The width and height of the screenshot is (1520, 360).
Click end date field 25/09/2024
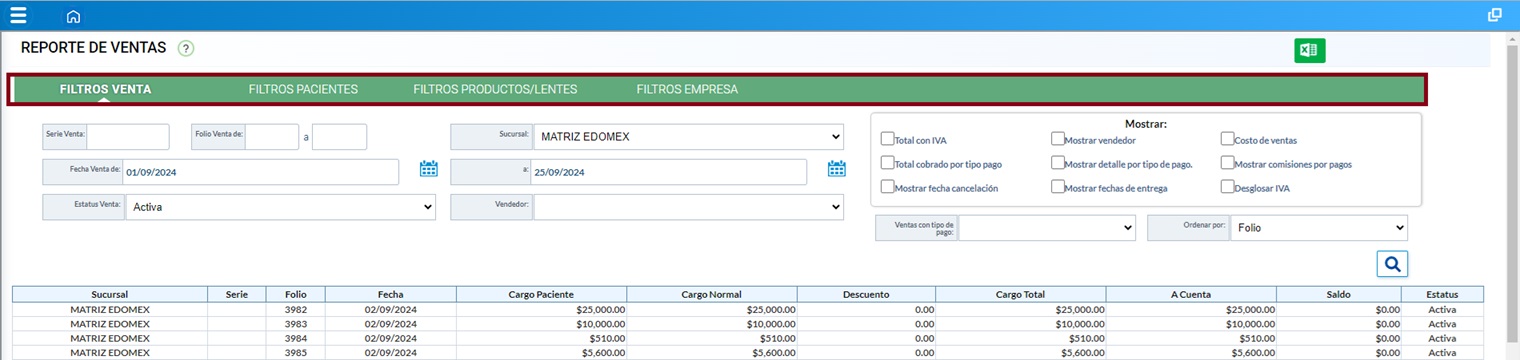click(668, 172)
